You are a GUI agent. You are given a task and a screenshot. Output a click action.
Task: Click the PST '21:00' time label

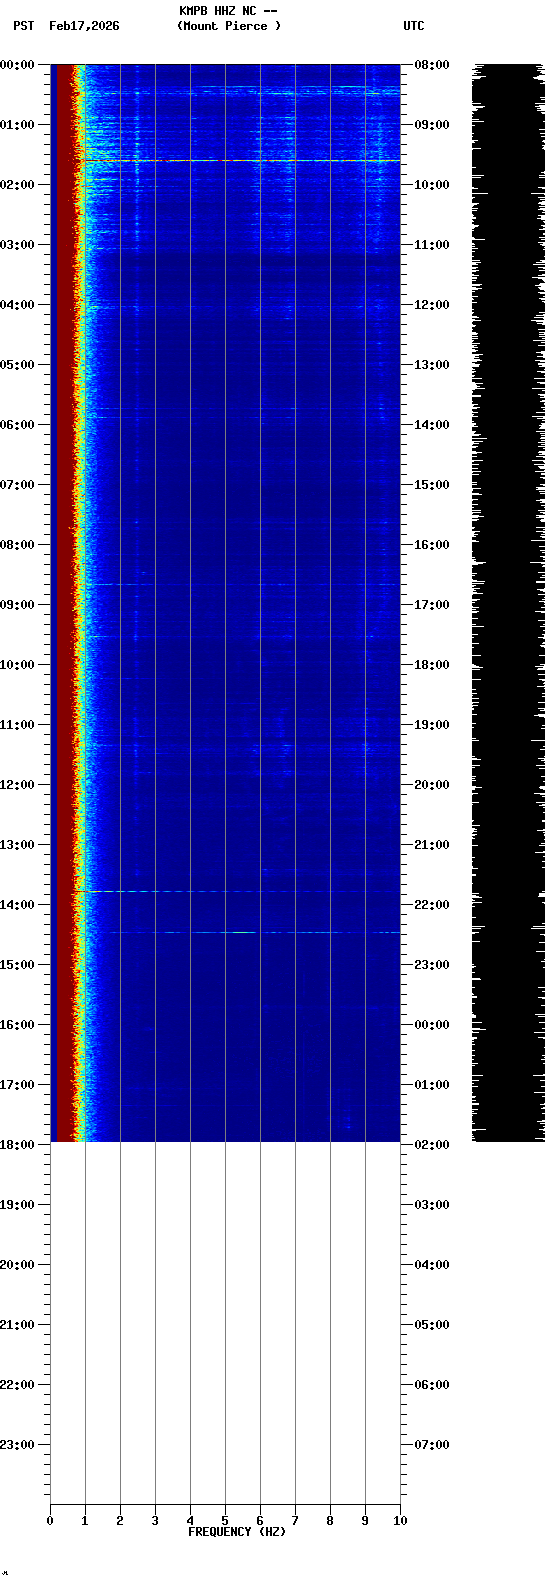[18, 1325]
